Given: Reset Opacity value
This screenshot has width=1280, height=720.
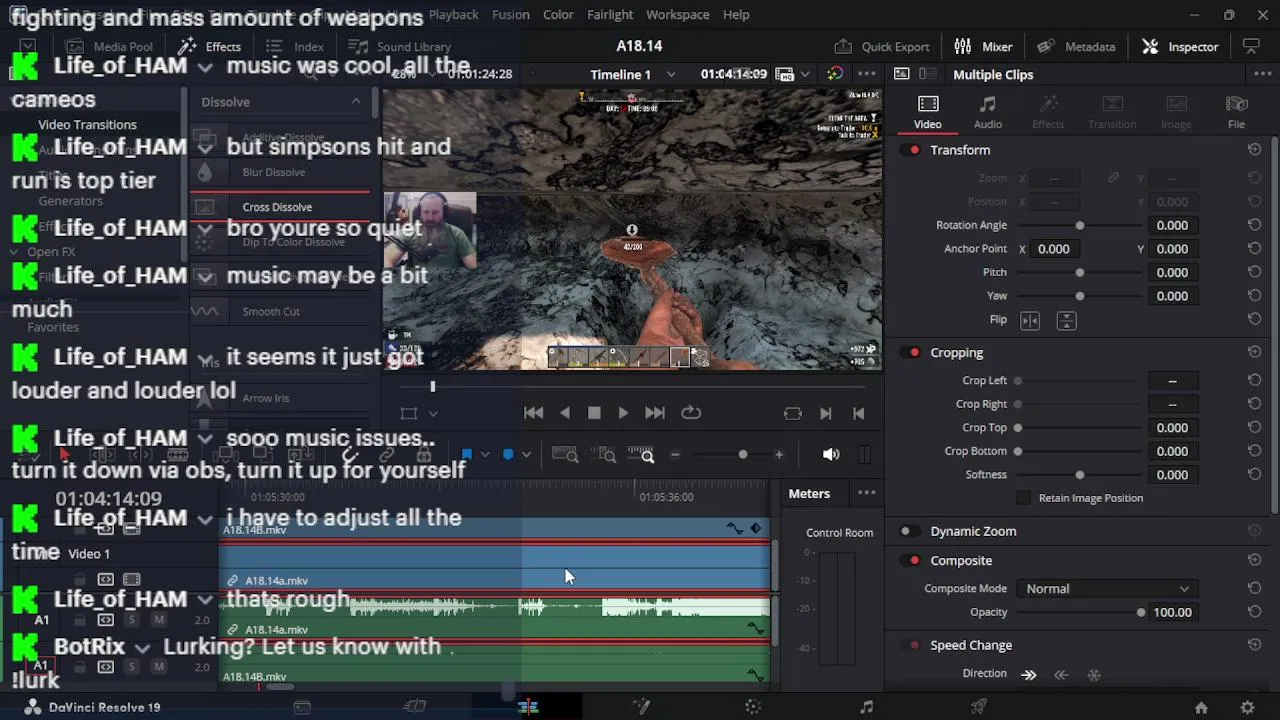Looking at the screenshot, I should coord(1254,612).
